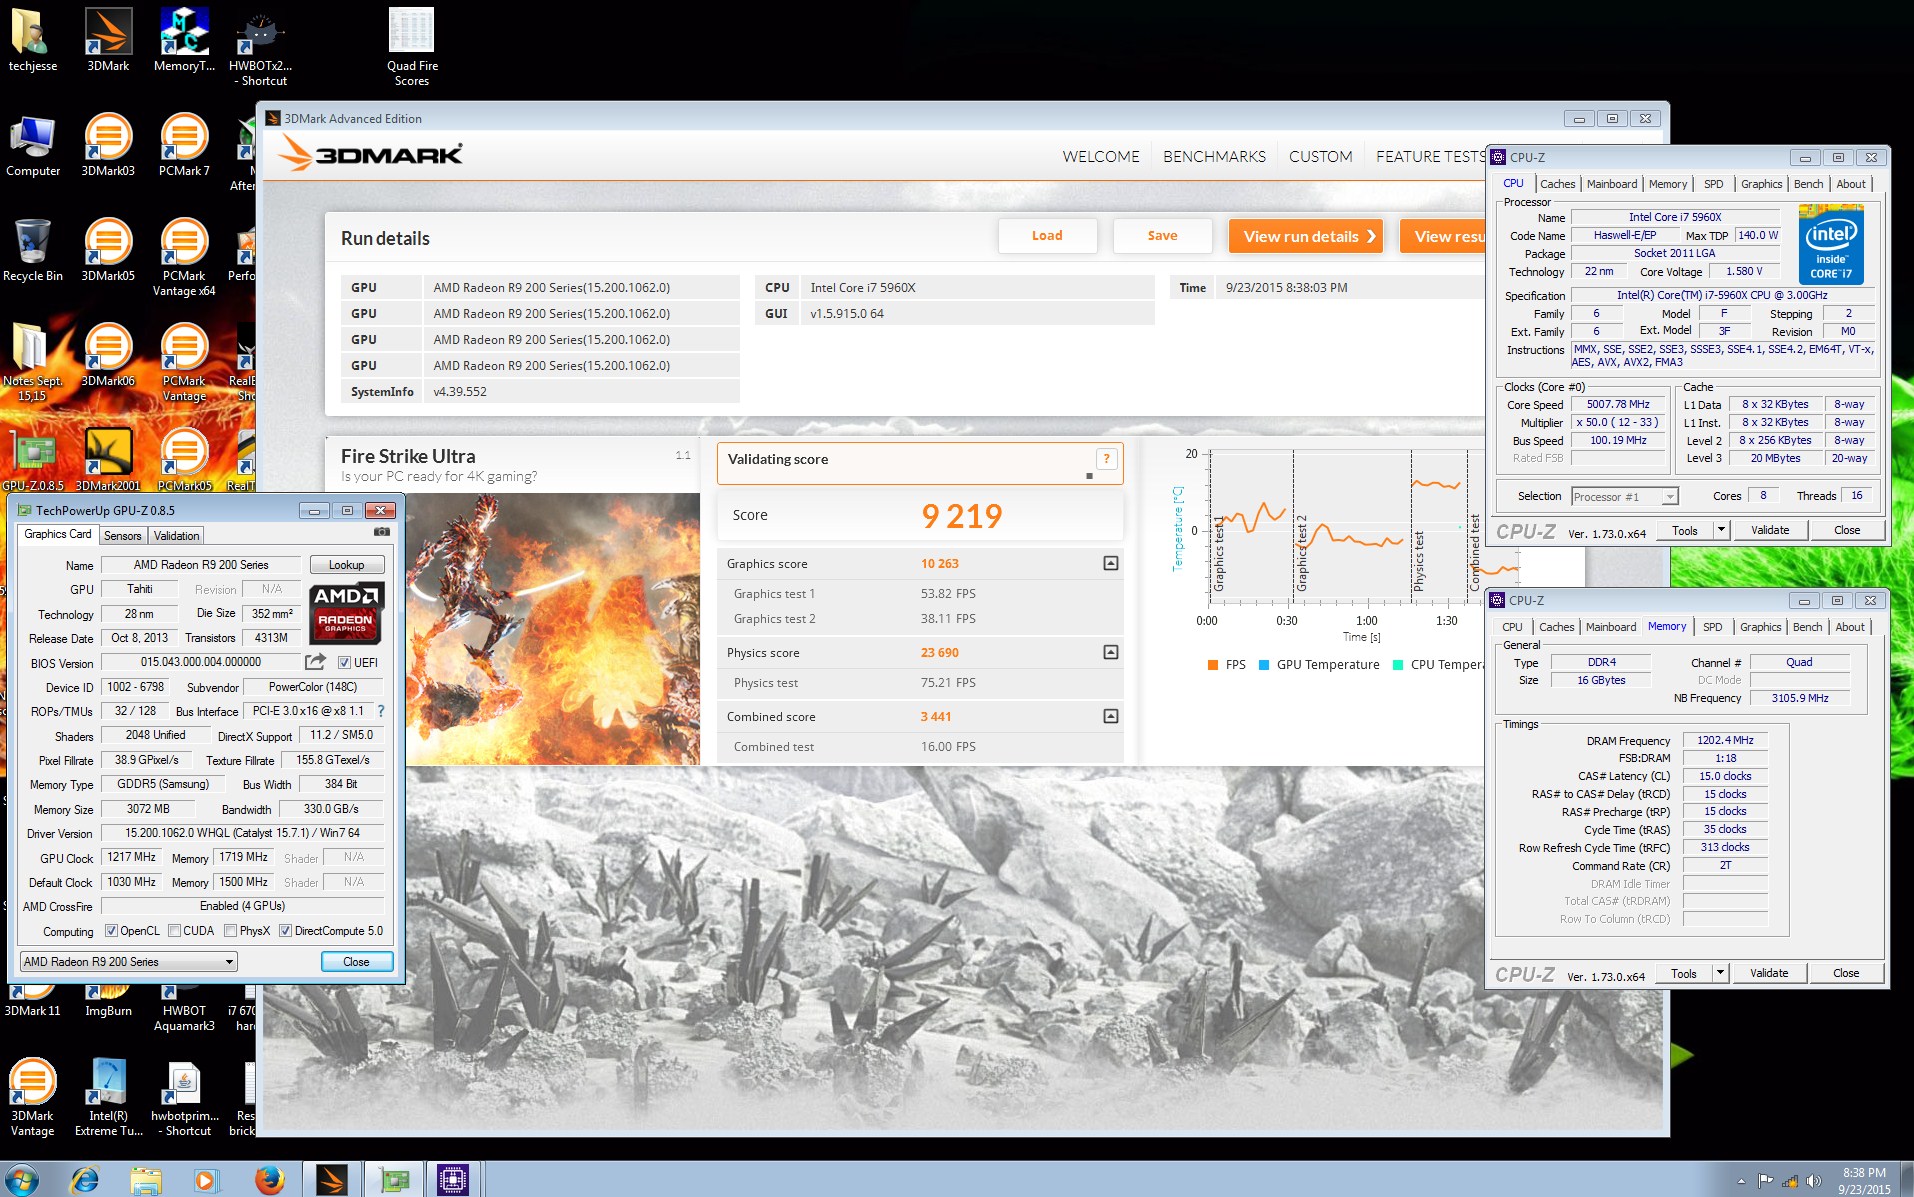Image resolution: width=1914 pixels, height=1197 pixels.
Task: Open the CUSTOM tab in 3DMark
Action: point(1320,157)
